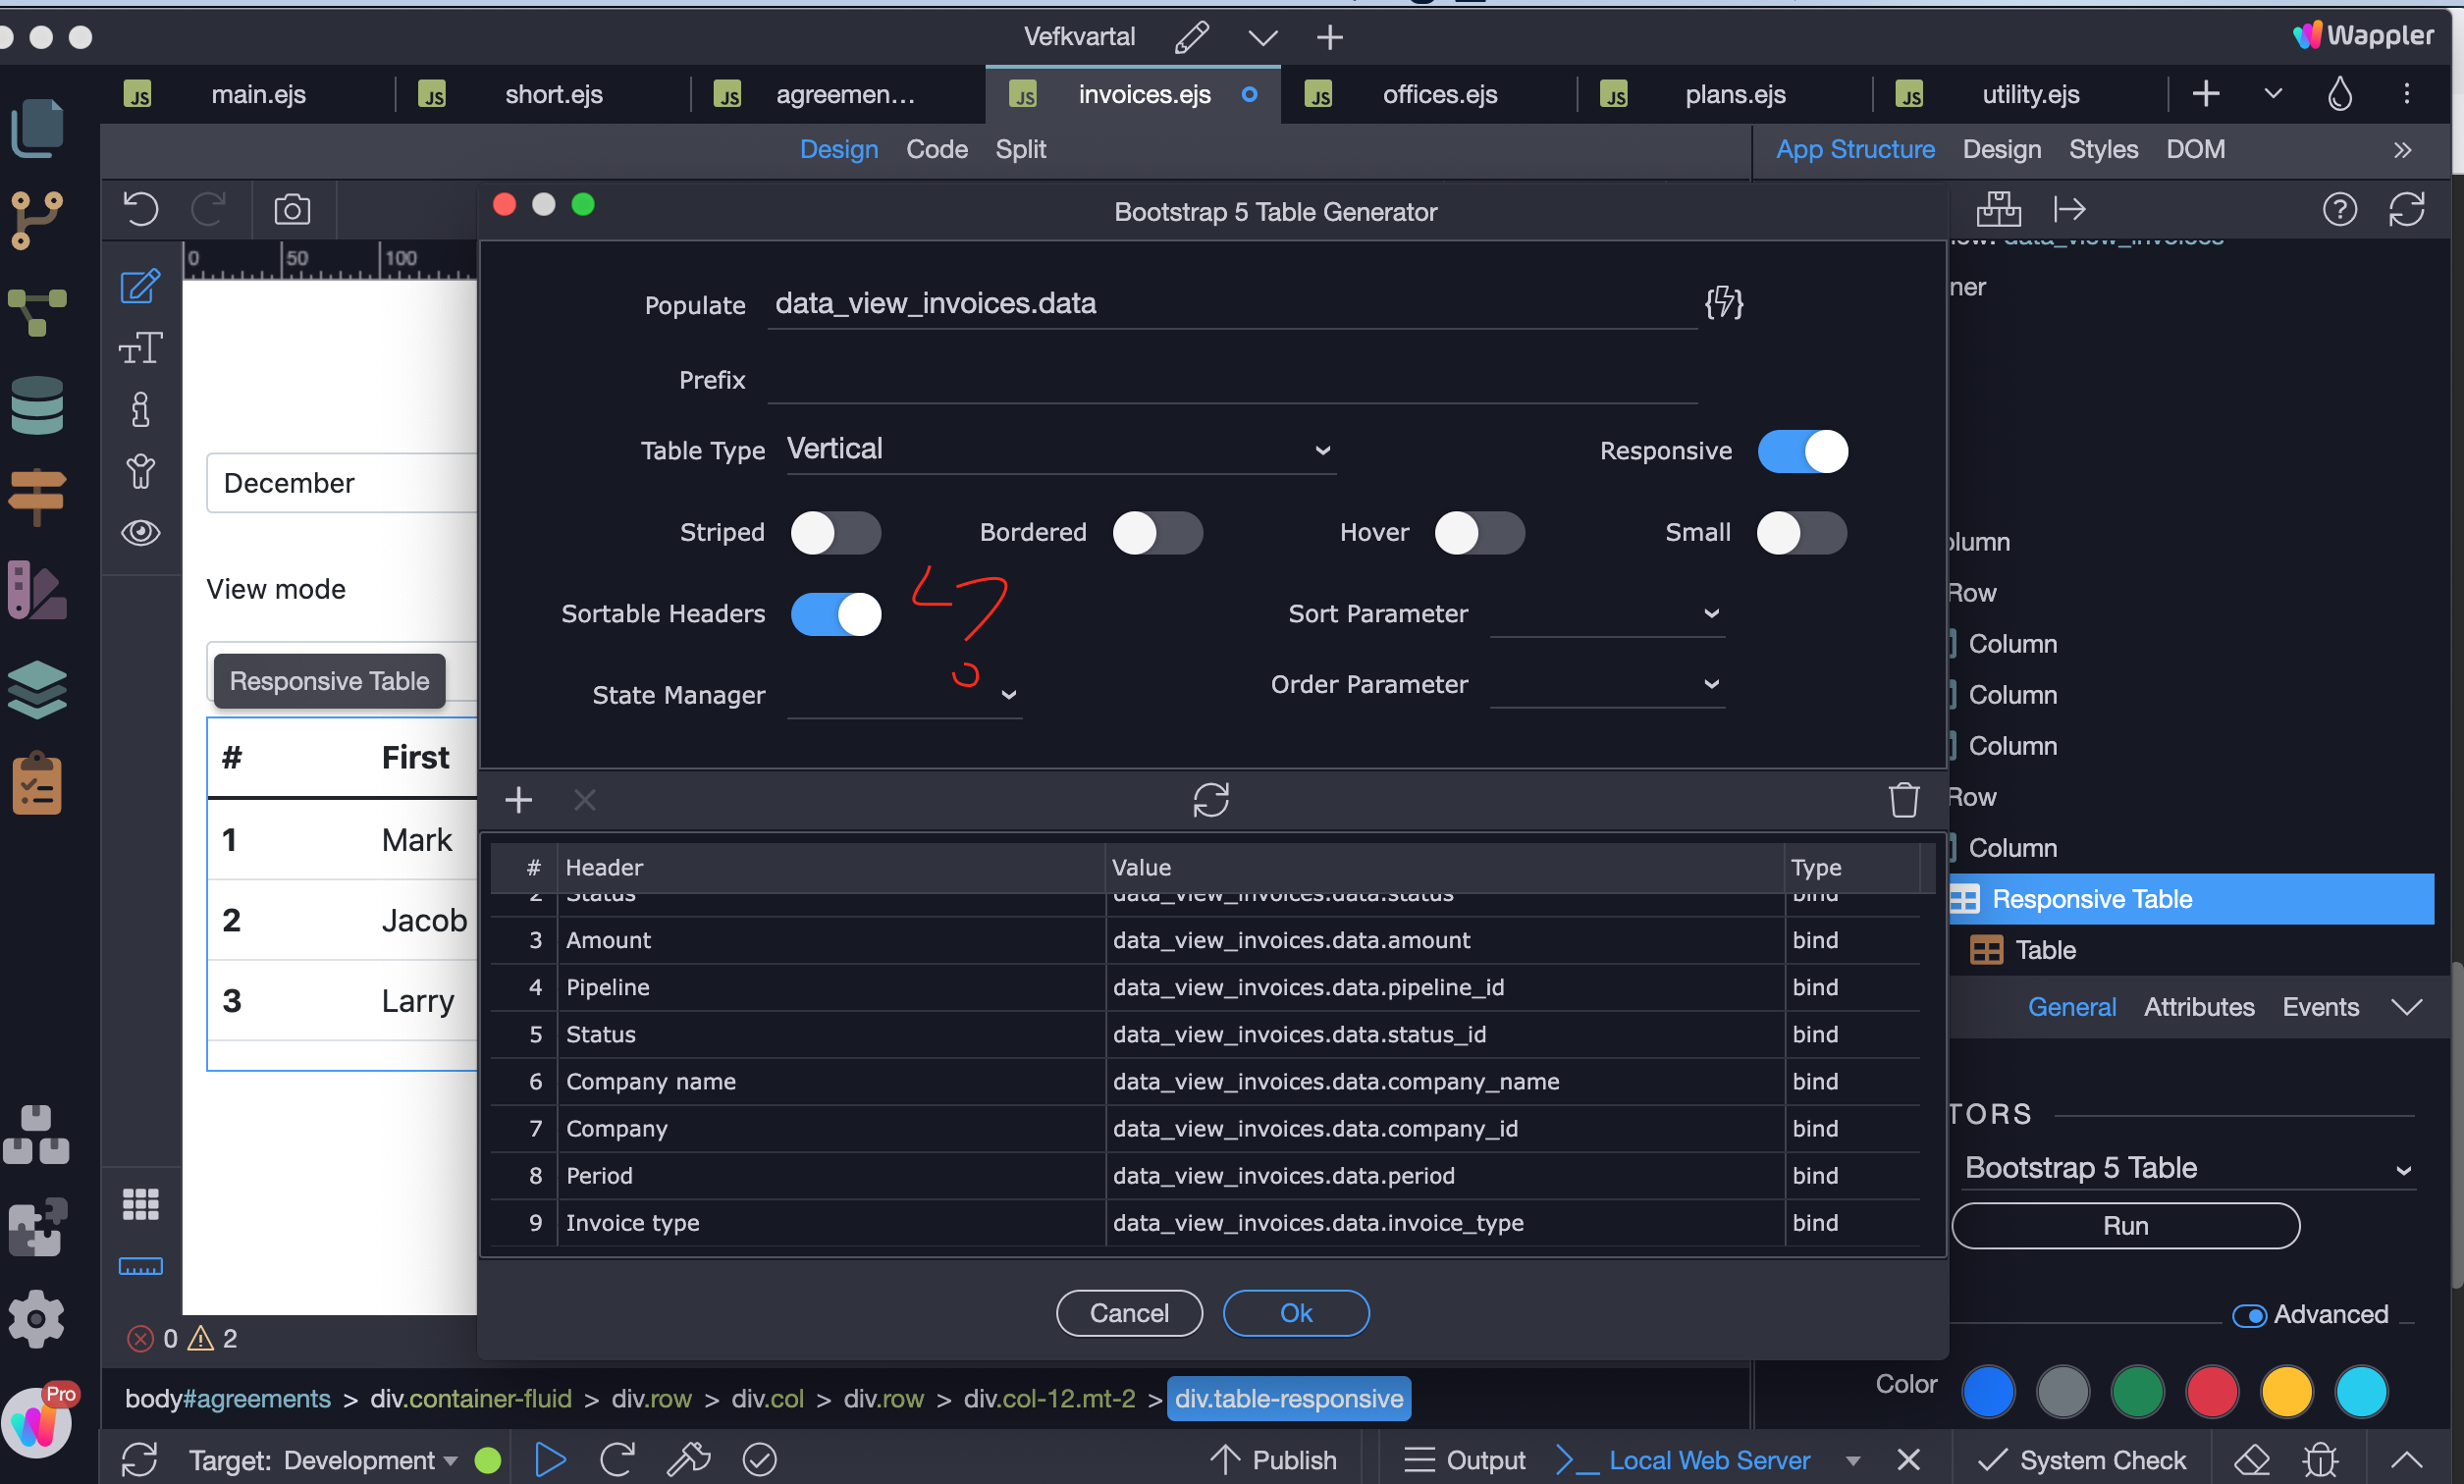Click the Publish button
2464x1484 pixels.
tap(1273, 1460)
